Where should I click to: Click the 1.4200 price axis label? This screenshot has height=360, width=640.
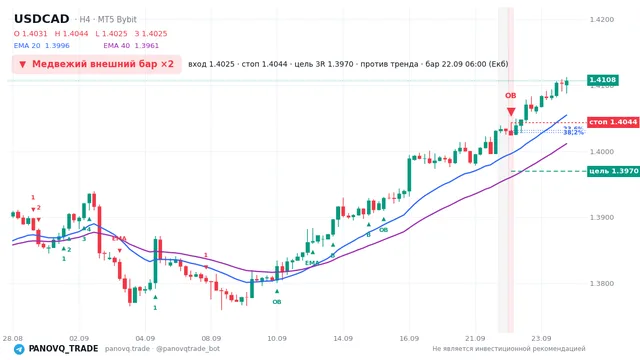(602, 19)
